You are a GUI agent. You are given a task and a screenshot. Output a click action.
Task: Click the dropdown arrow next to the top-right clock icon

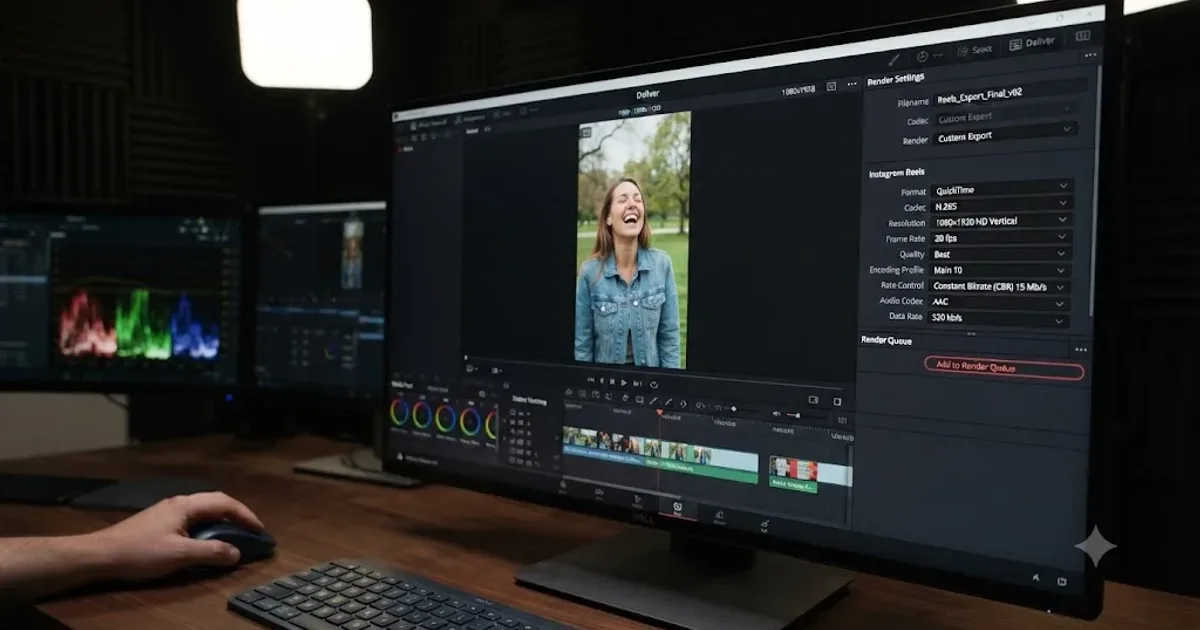(938, 55)
